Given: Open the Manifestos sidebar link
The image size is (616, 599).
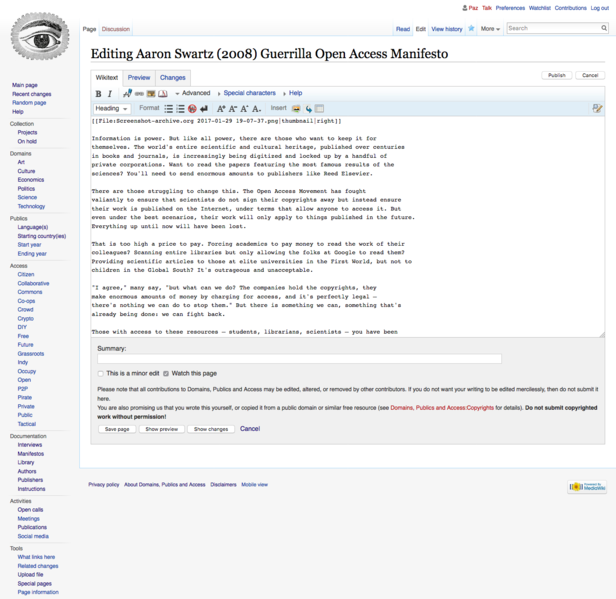Looking at the screenshot, I should click(x=31, y=454).
